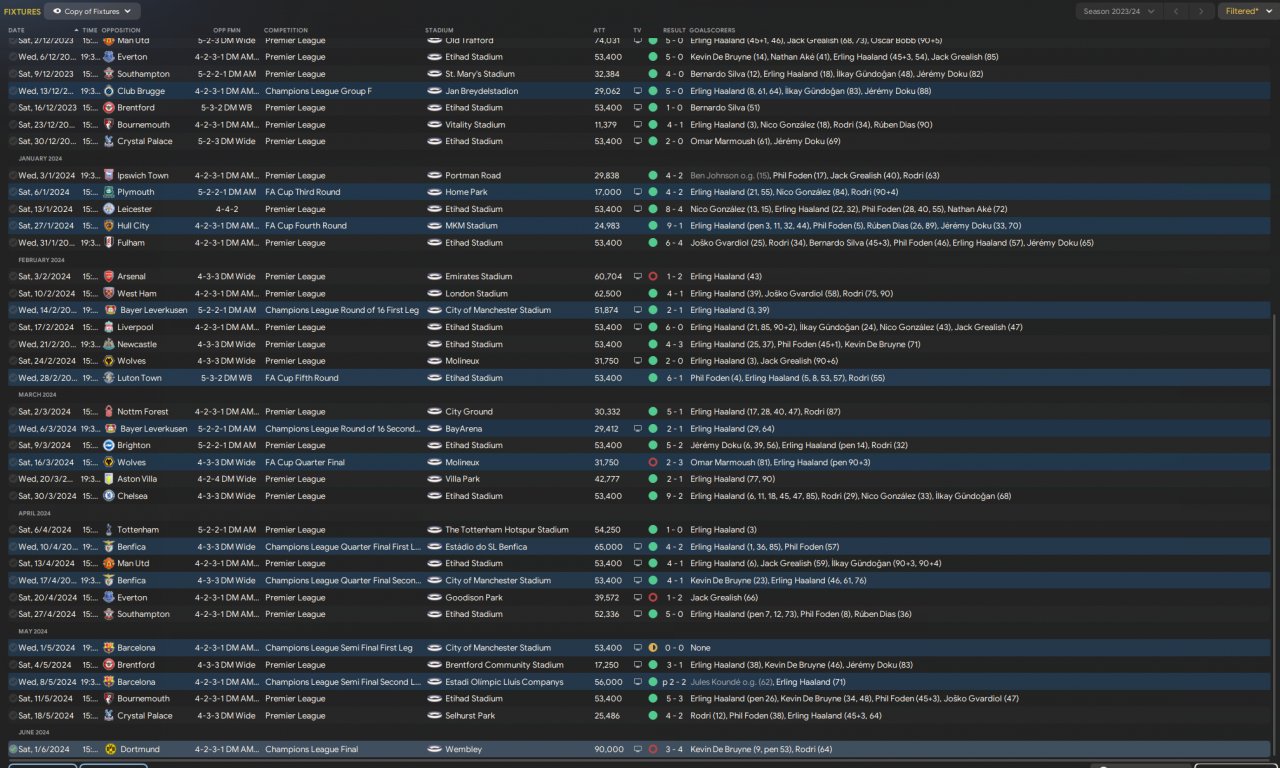The height and width of the screenshot is (768, 1280).
Task: Click the stadium icon beside Wembley
Action: 434,749
